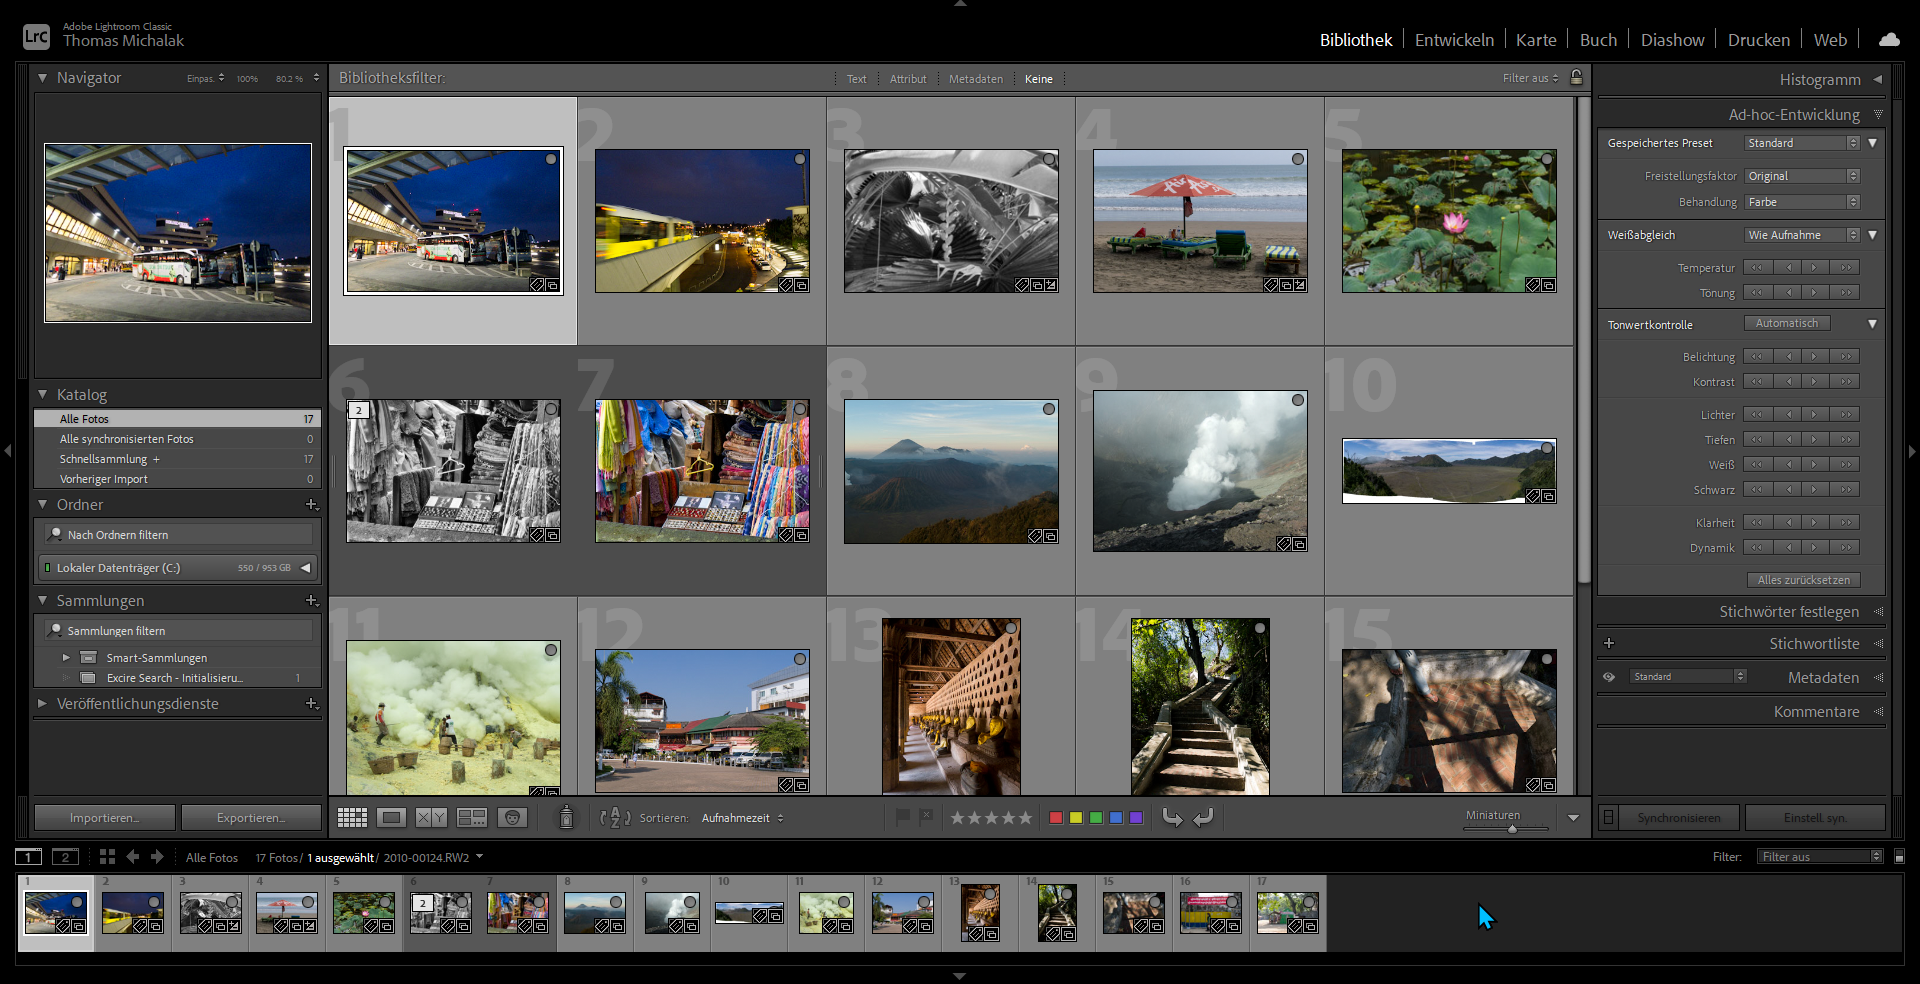This screenshot has height=984, width=1920.
Task: Add a new folder with plus icon
Action: pos(311,505)
